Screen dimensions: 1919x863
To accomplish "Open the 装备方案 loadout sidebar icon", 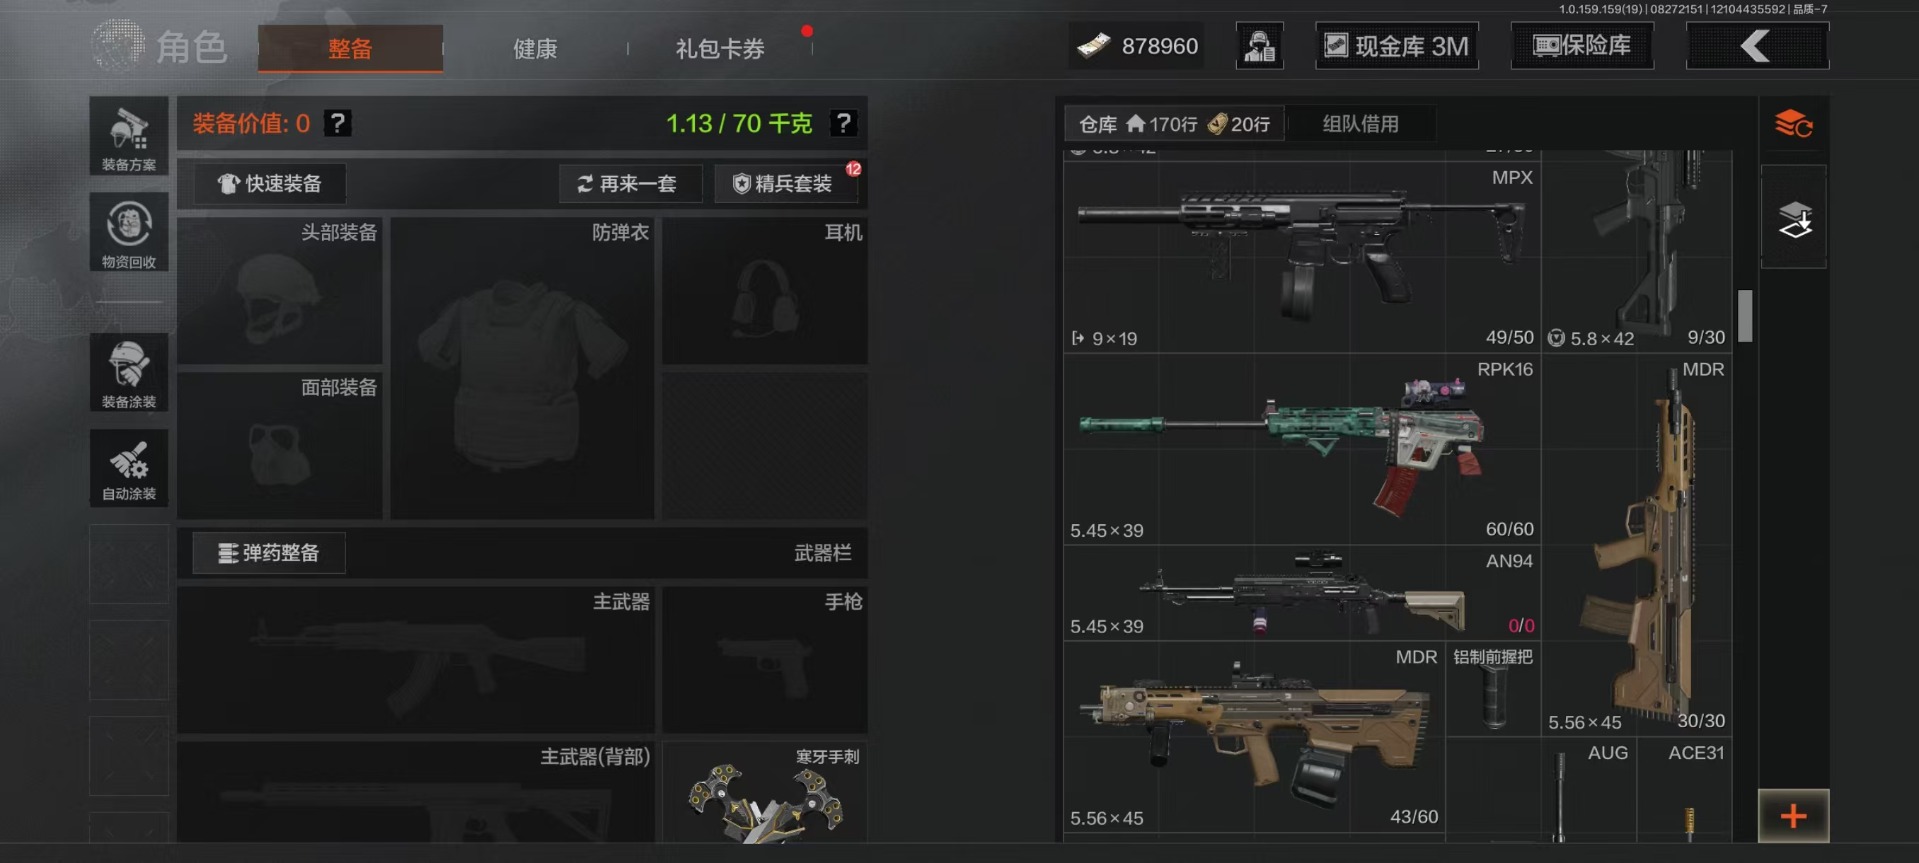I will [x=129, y=136].
